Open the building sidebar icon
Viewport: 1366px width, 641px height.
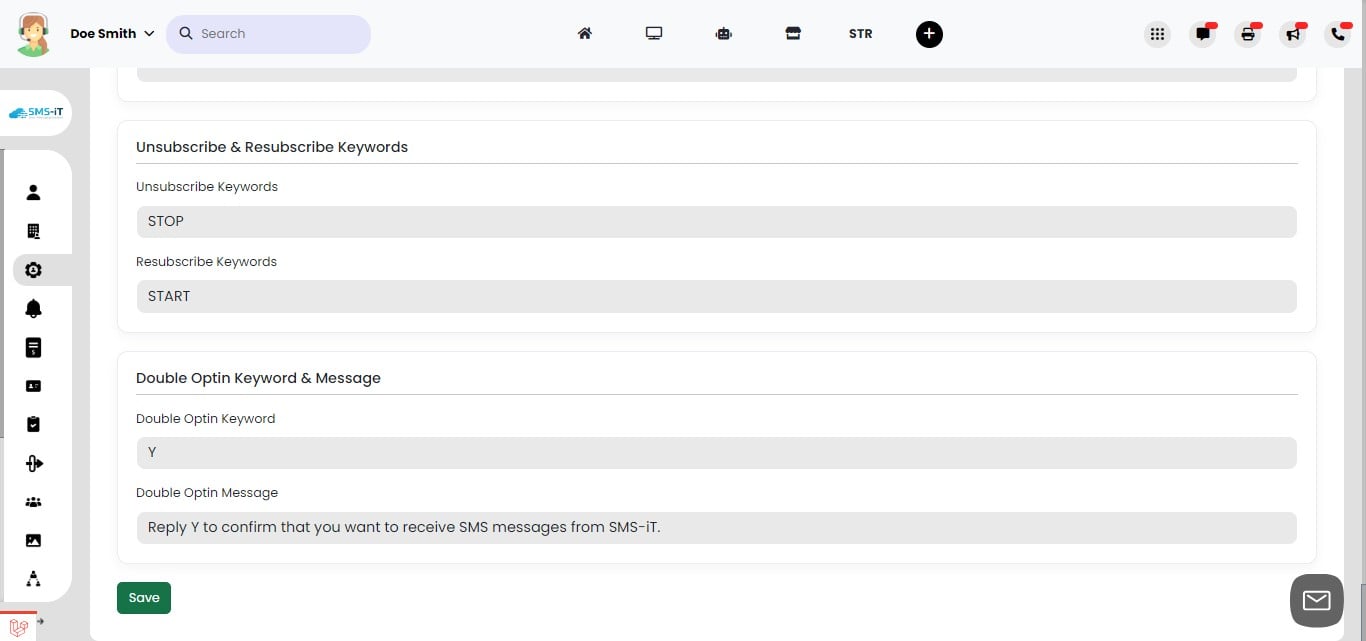point(33,231)
